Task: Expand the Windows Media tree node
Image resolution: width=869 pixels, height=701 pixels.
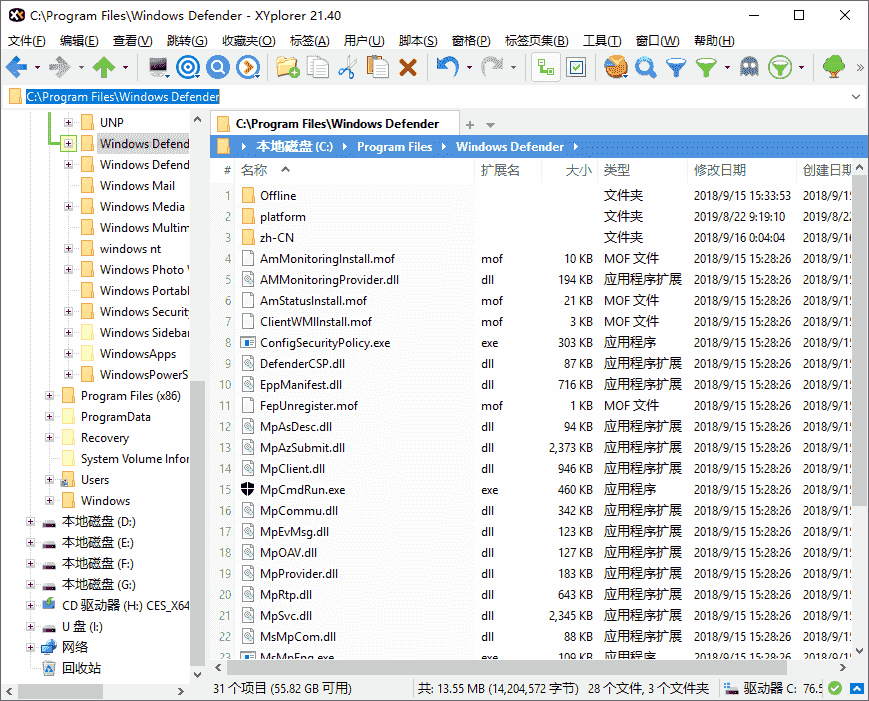Action: (68, 207)
